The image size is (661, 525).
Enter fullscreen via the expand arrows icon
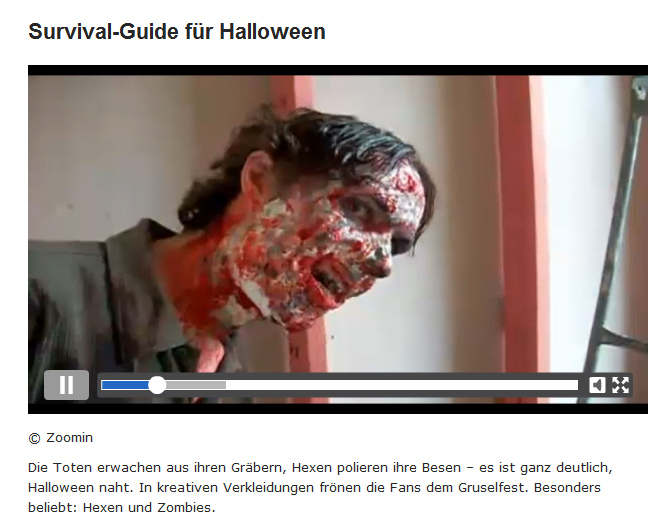(x=620, y=385)
